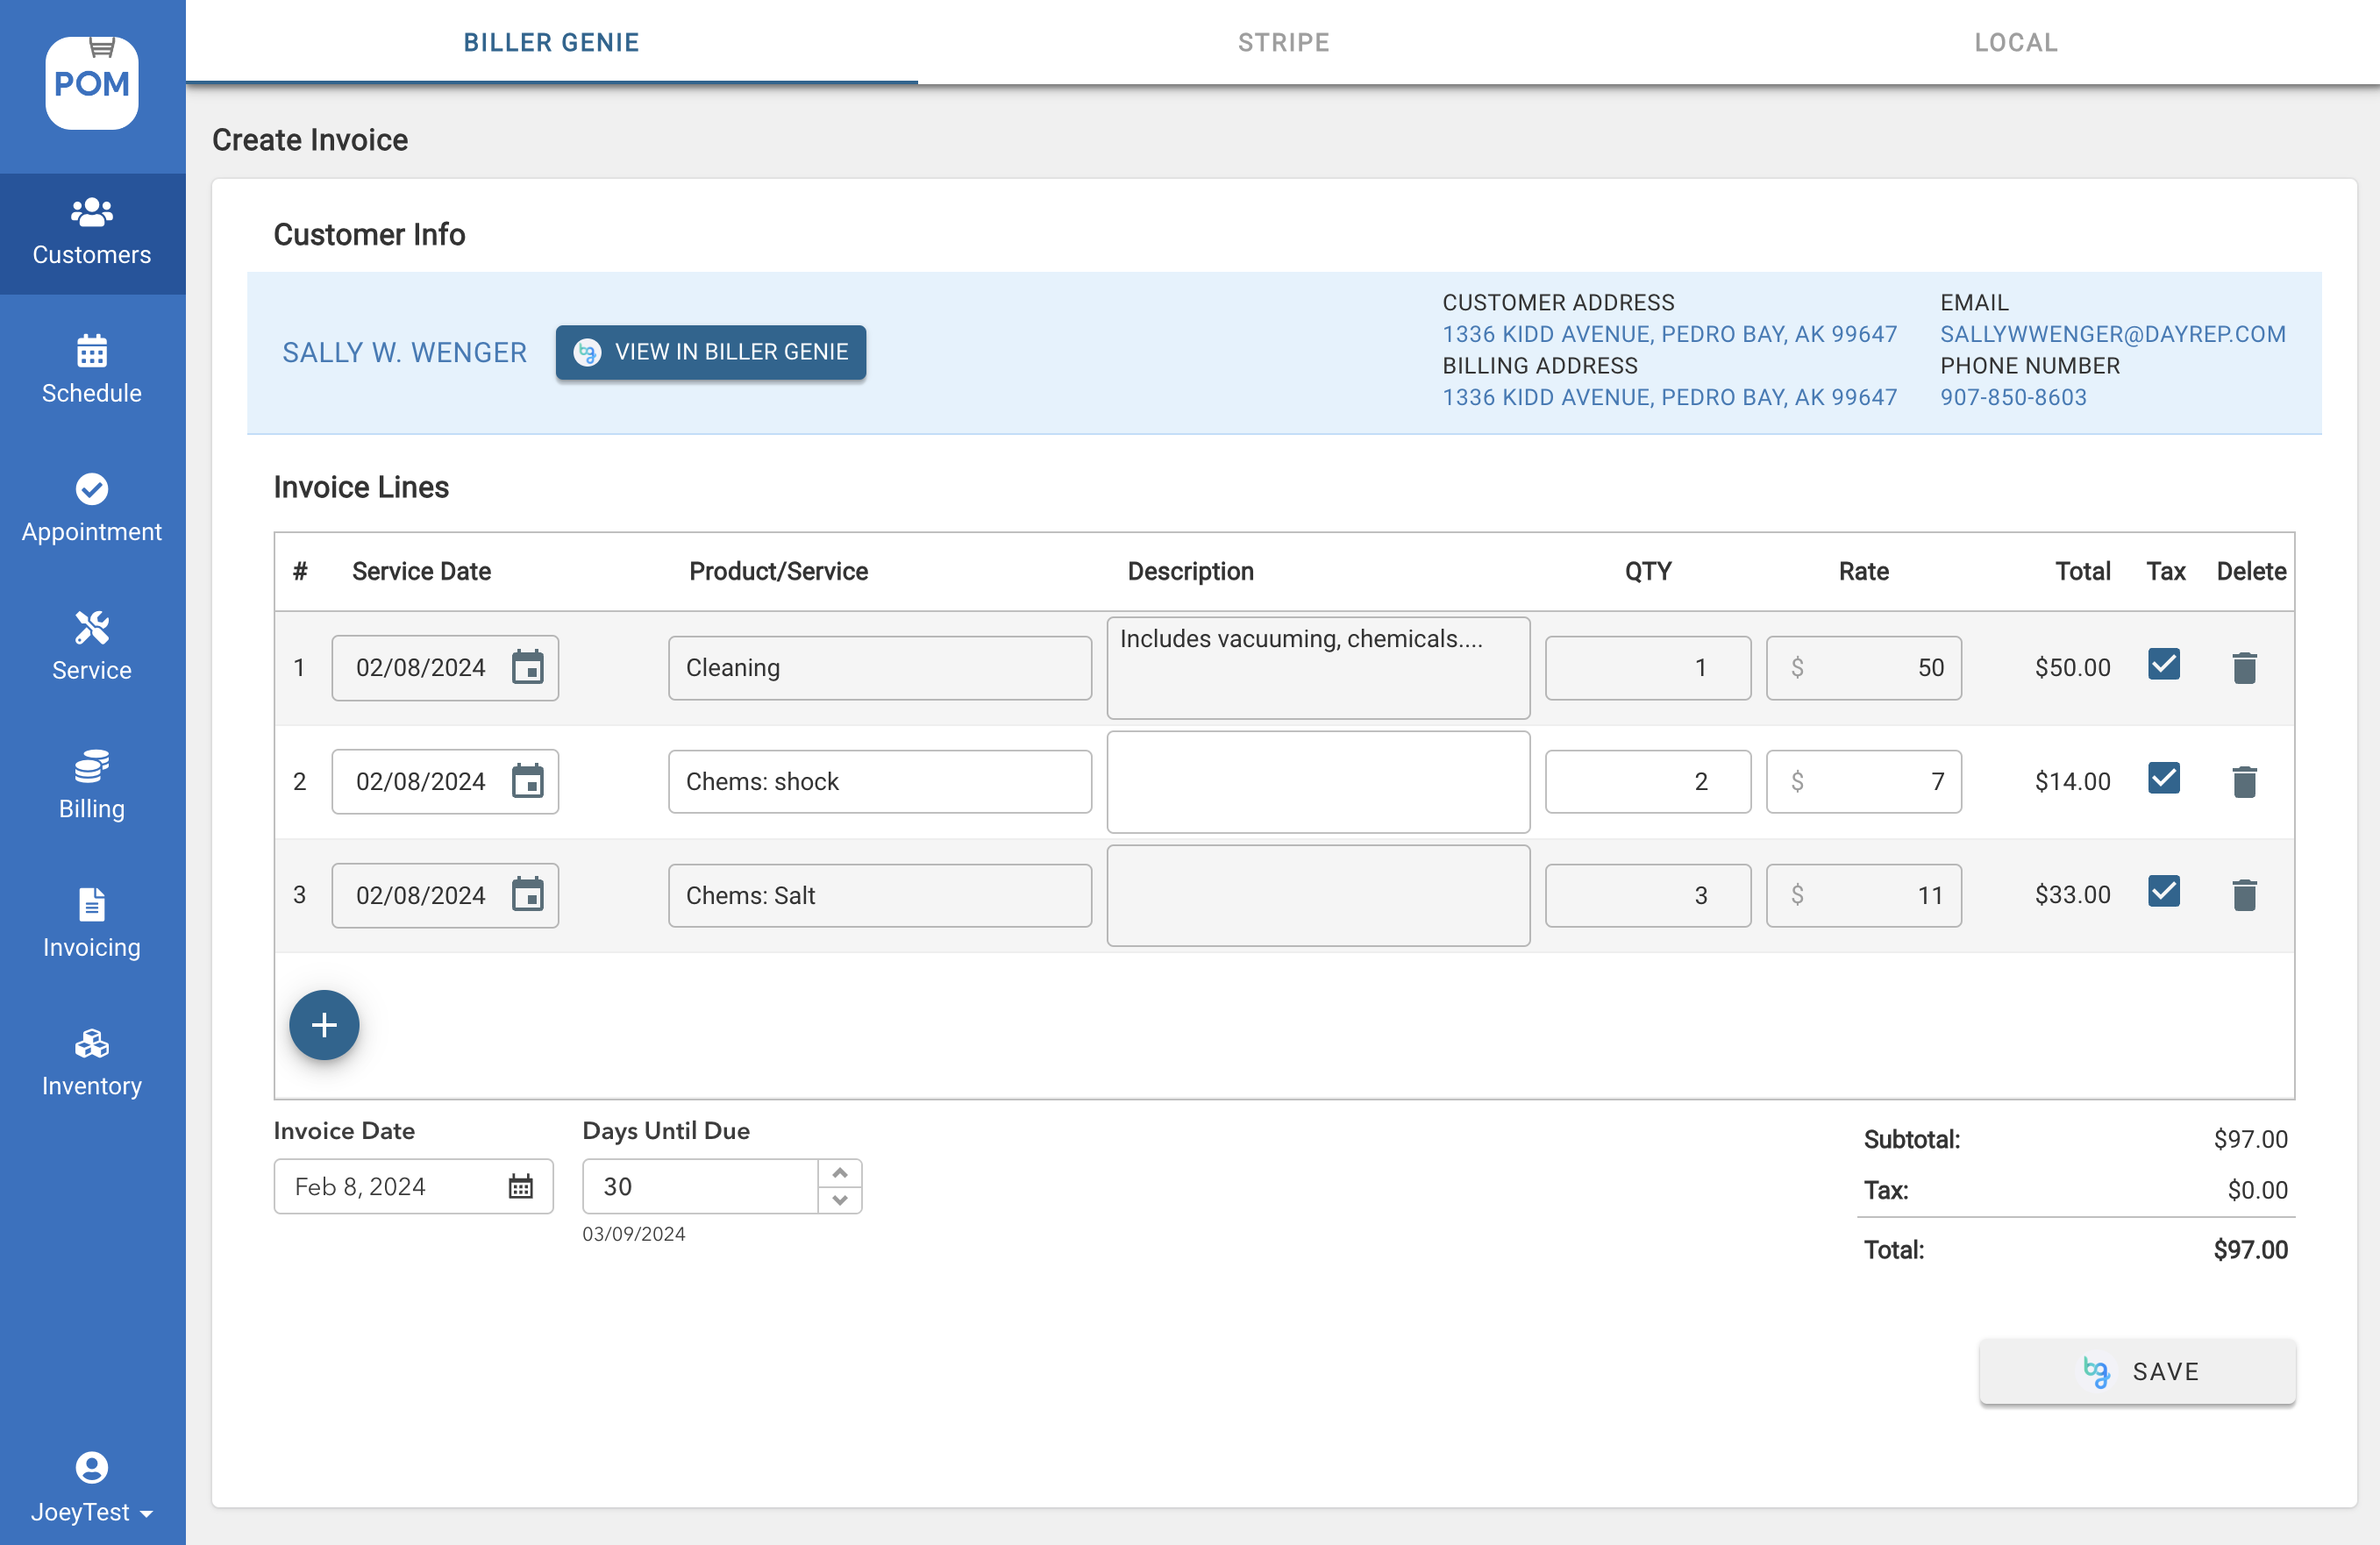Open calendar picker for line 2 service date
The height and width of the screenshot is (1545, 2380).
[527, 781]
